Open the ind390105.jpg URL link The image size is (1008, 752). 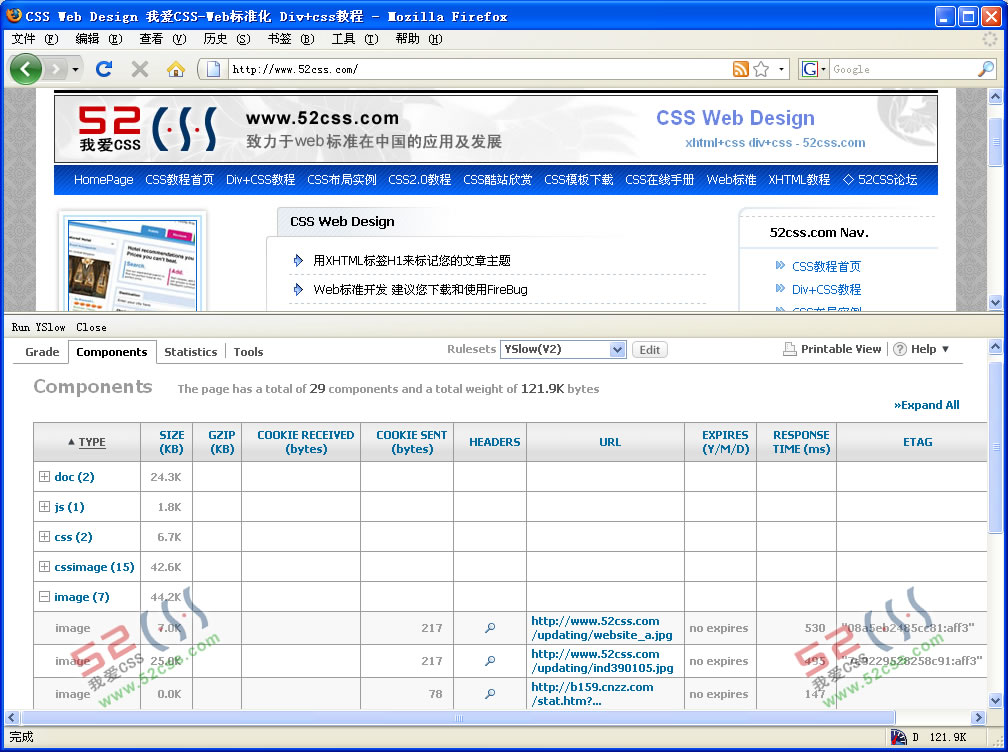pyautogui.click(x=602, y=661)
